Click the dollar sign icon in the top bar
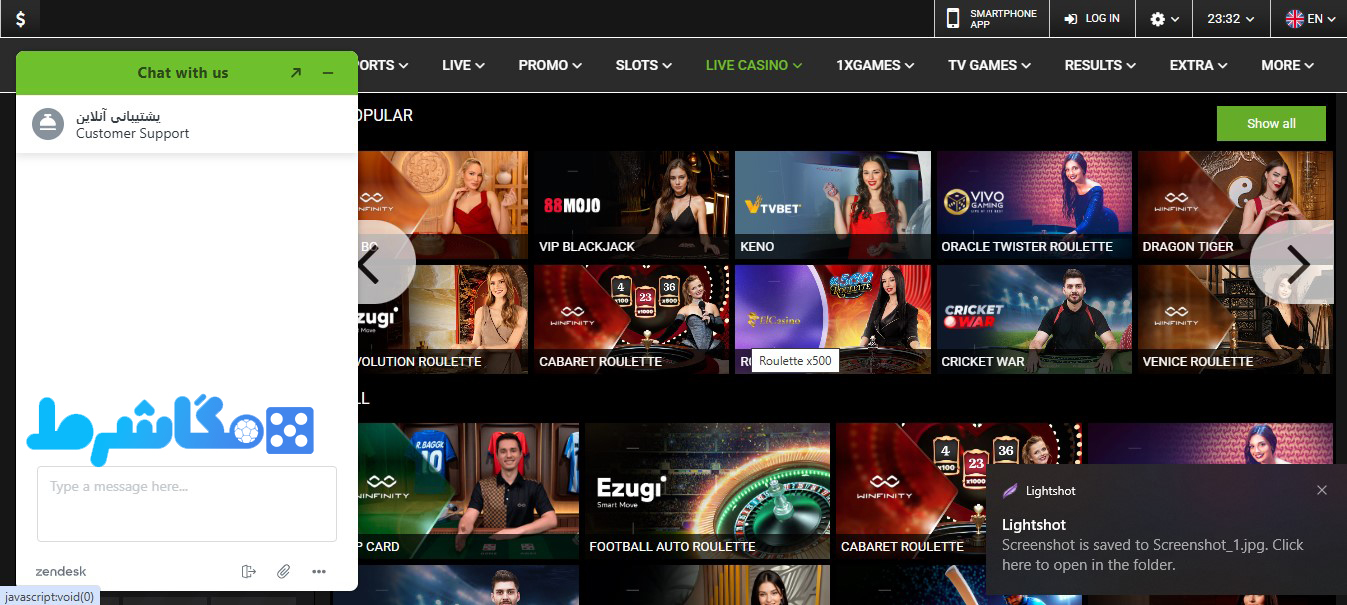Viewport: 1347px width, 605px height. pos(20,18)
